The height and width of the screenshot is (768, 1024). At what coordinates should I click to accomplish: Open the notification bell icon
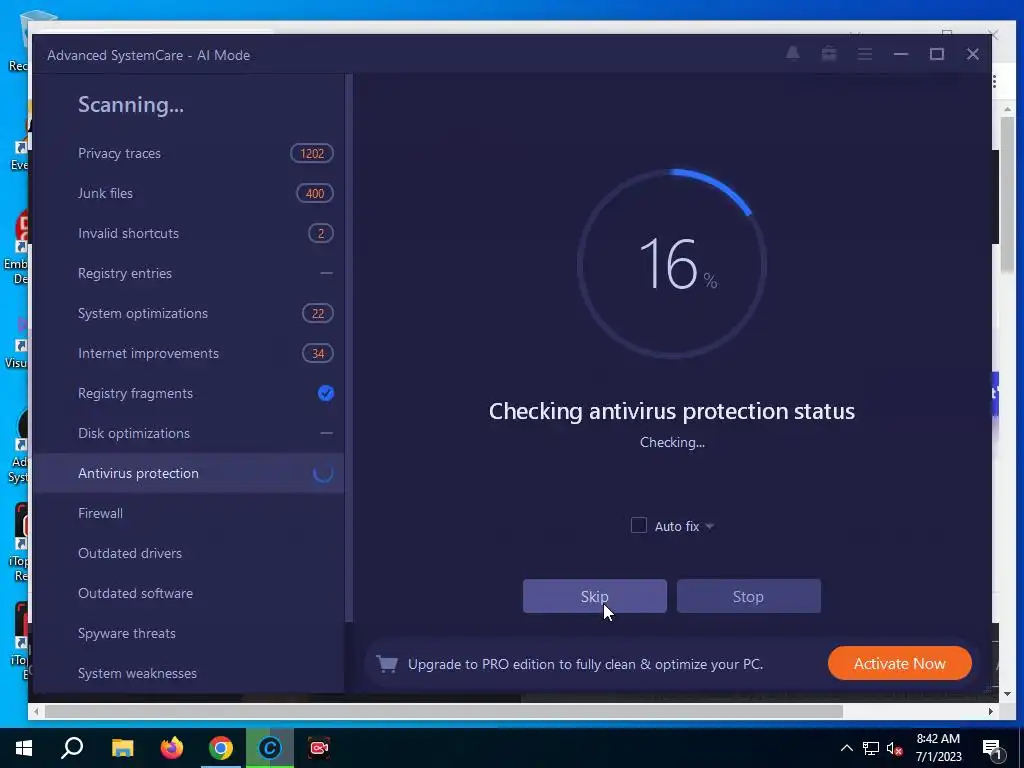(792, 54)
